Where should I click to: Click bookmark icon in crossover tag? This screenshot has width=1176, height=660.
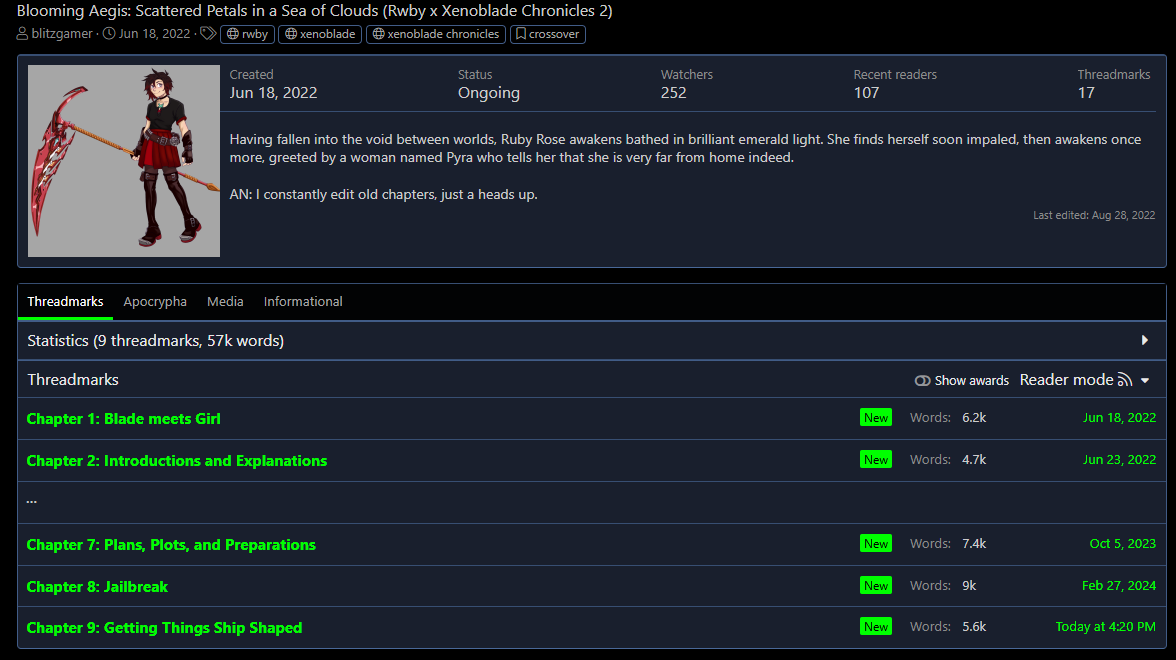(520, 34)
